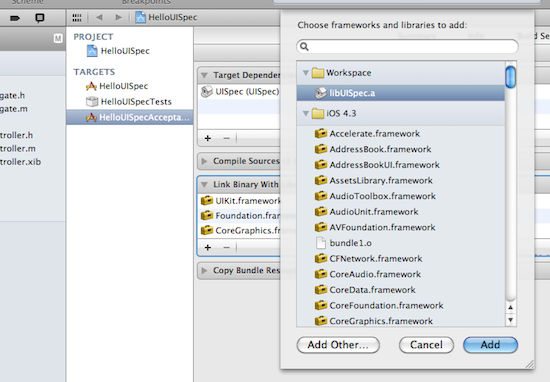550x382 pixels.
Task: Select Accelerate.framework
Action: tap(401, 134)
